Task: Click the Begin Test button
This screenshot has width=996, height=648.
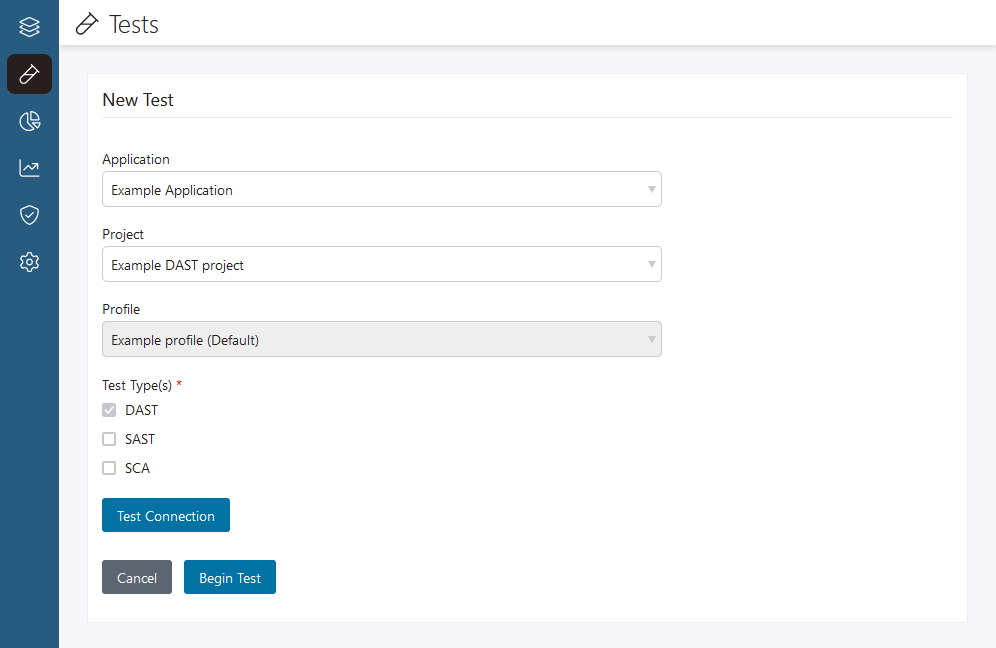Action: (x=229, y=578)
